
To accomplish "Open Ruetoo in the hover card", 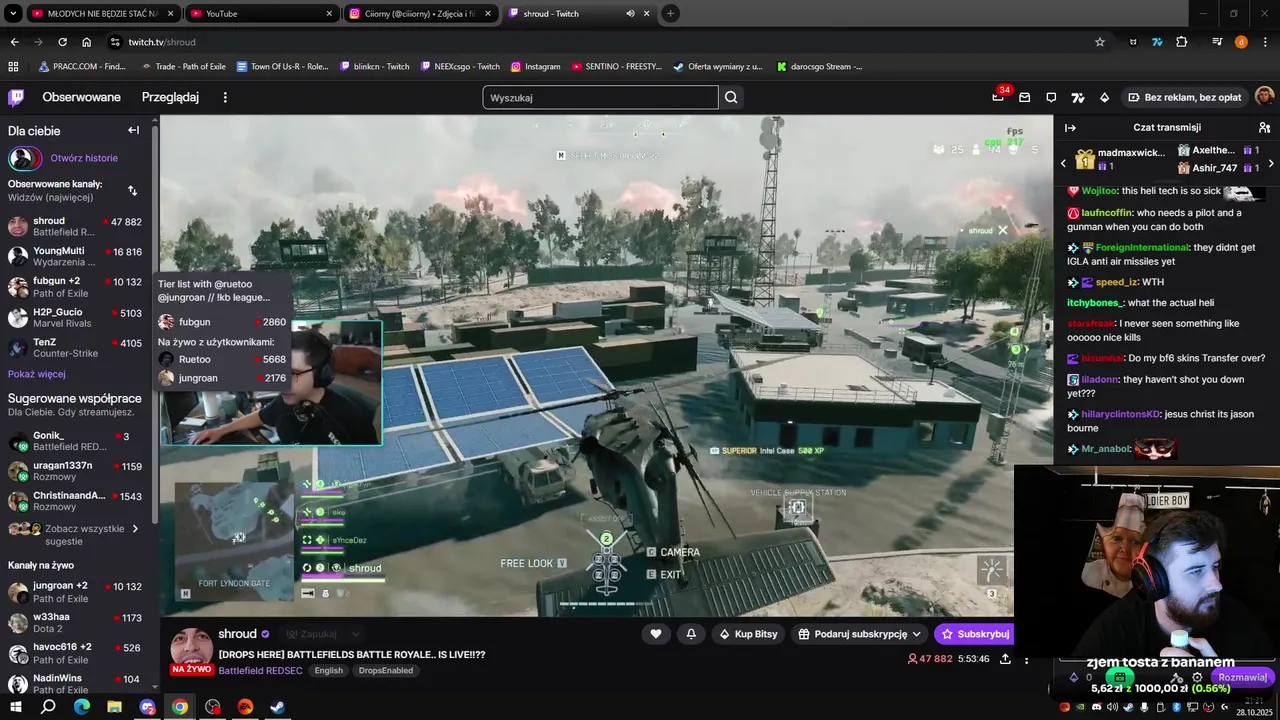I will coord(223,359).
